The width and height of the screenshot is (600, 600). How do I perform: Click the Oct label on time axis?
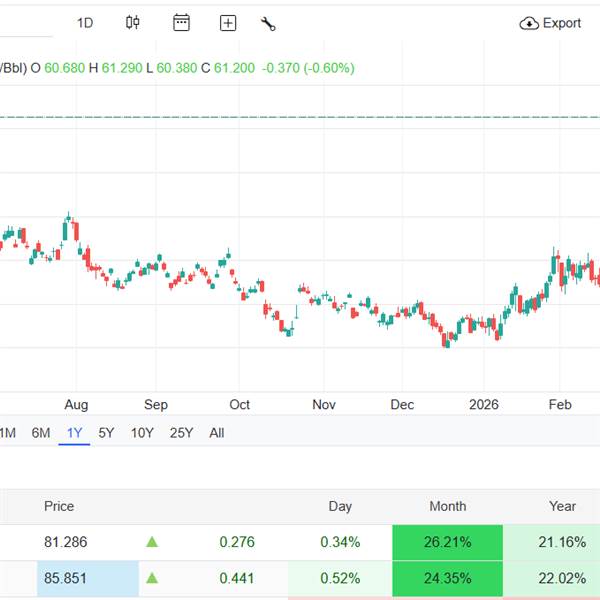coord(240,404)
